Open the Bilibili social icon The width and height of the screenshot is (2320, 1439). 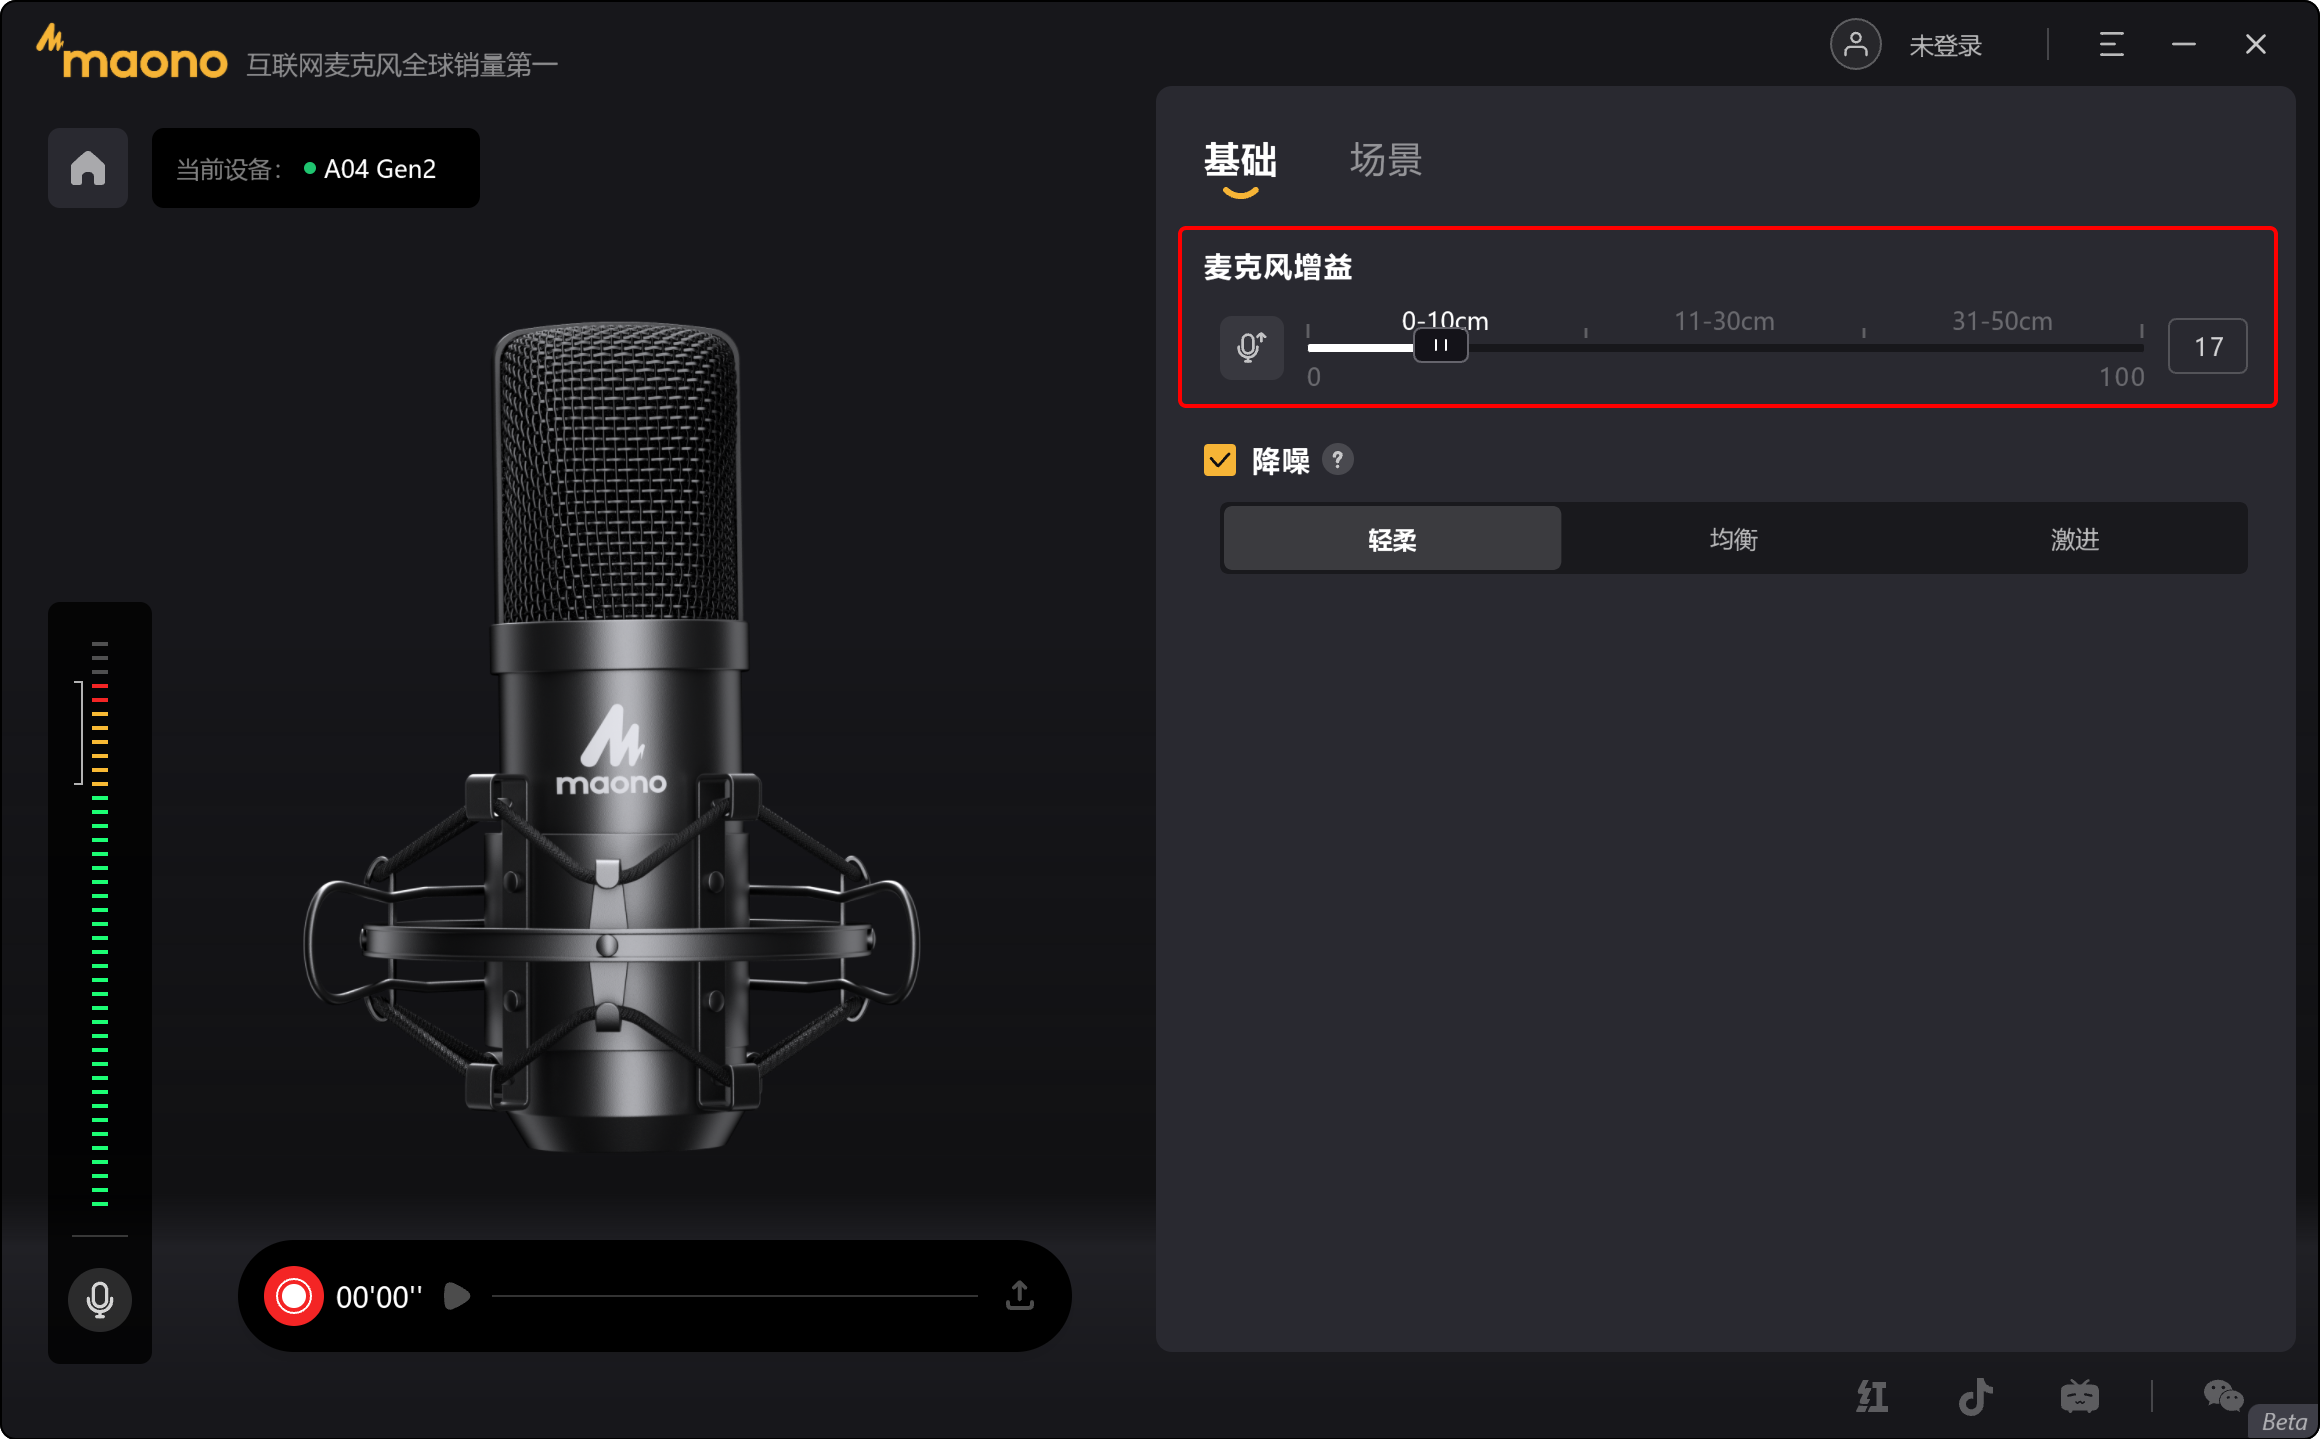tap(2079, 1396)
